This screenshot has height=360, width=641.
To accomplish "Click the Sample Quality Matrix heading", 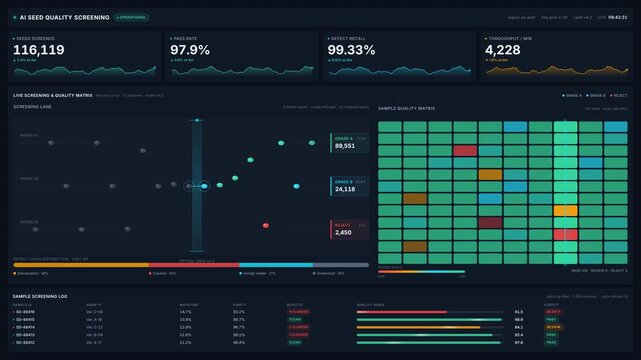I will [406, 109].
